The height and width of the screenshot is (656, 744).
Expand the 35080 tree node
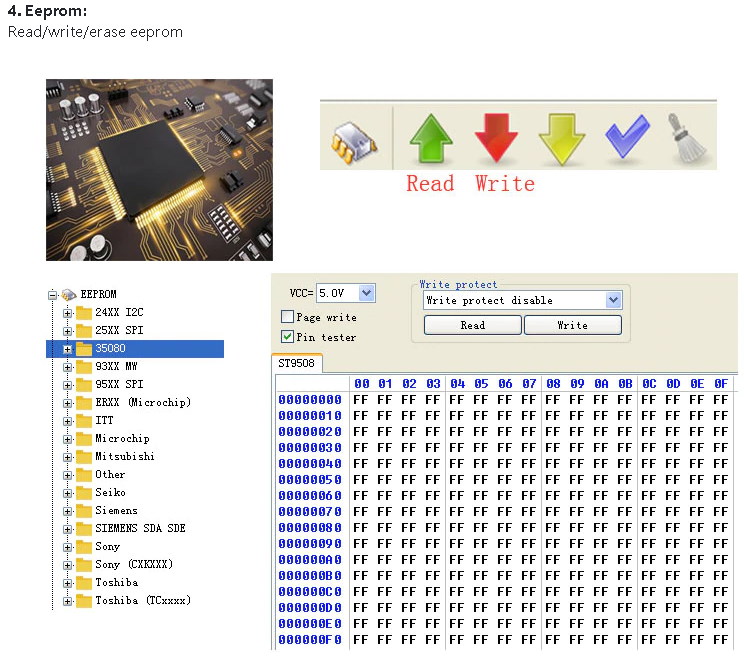click(67, 349)
